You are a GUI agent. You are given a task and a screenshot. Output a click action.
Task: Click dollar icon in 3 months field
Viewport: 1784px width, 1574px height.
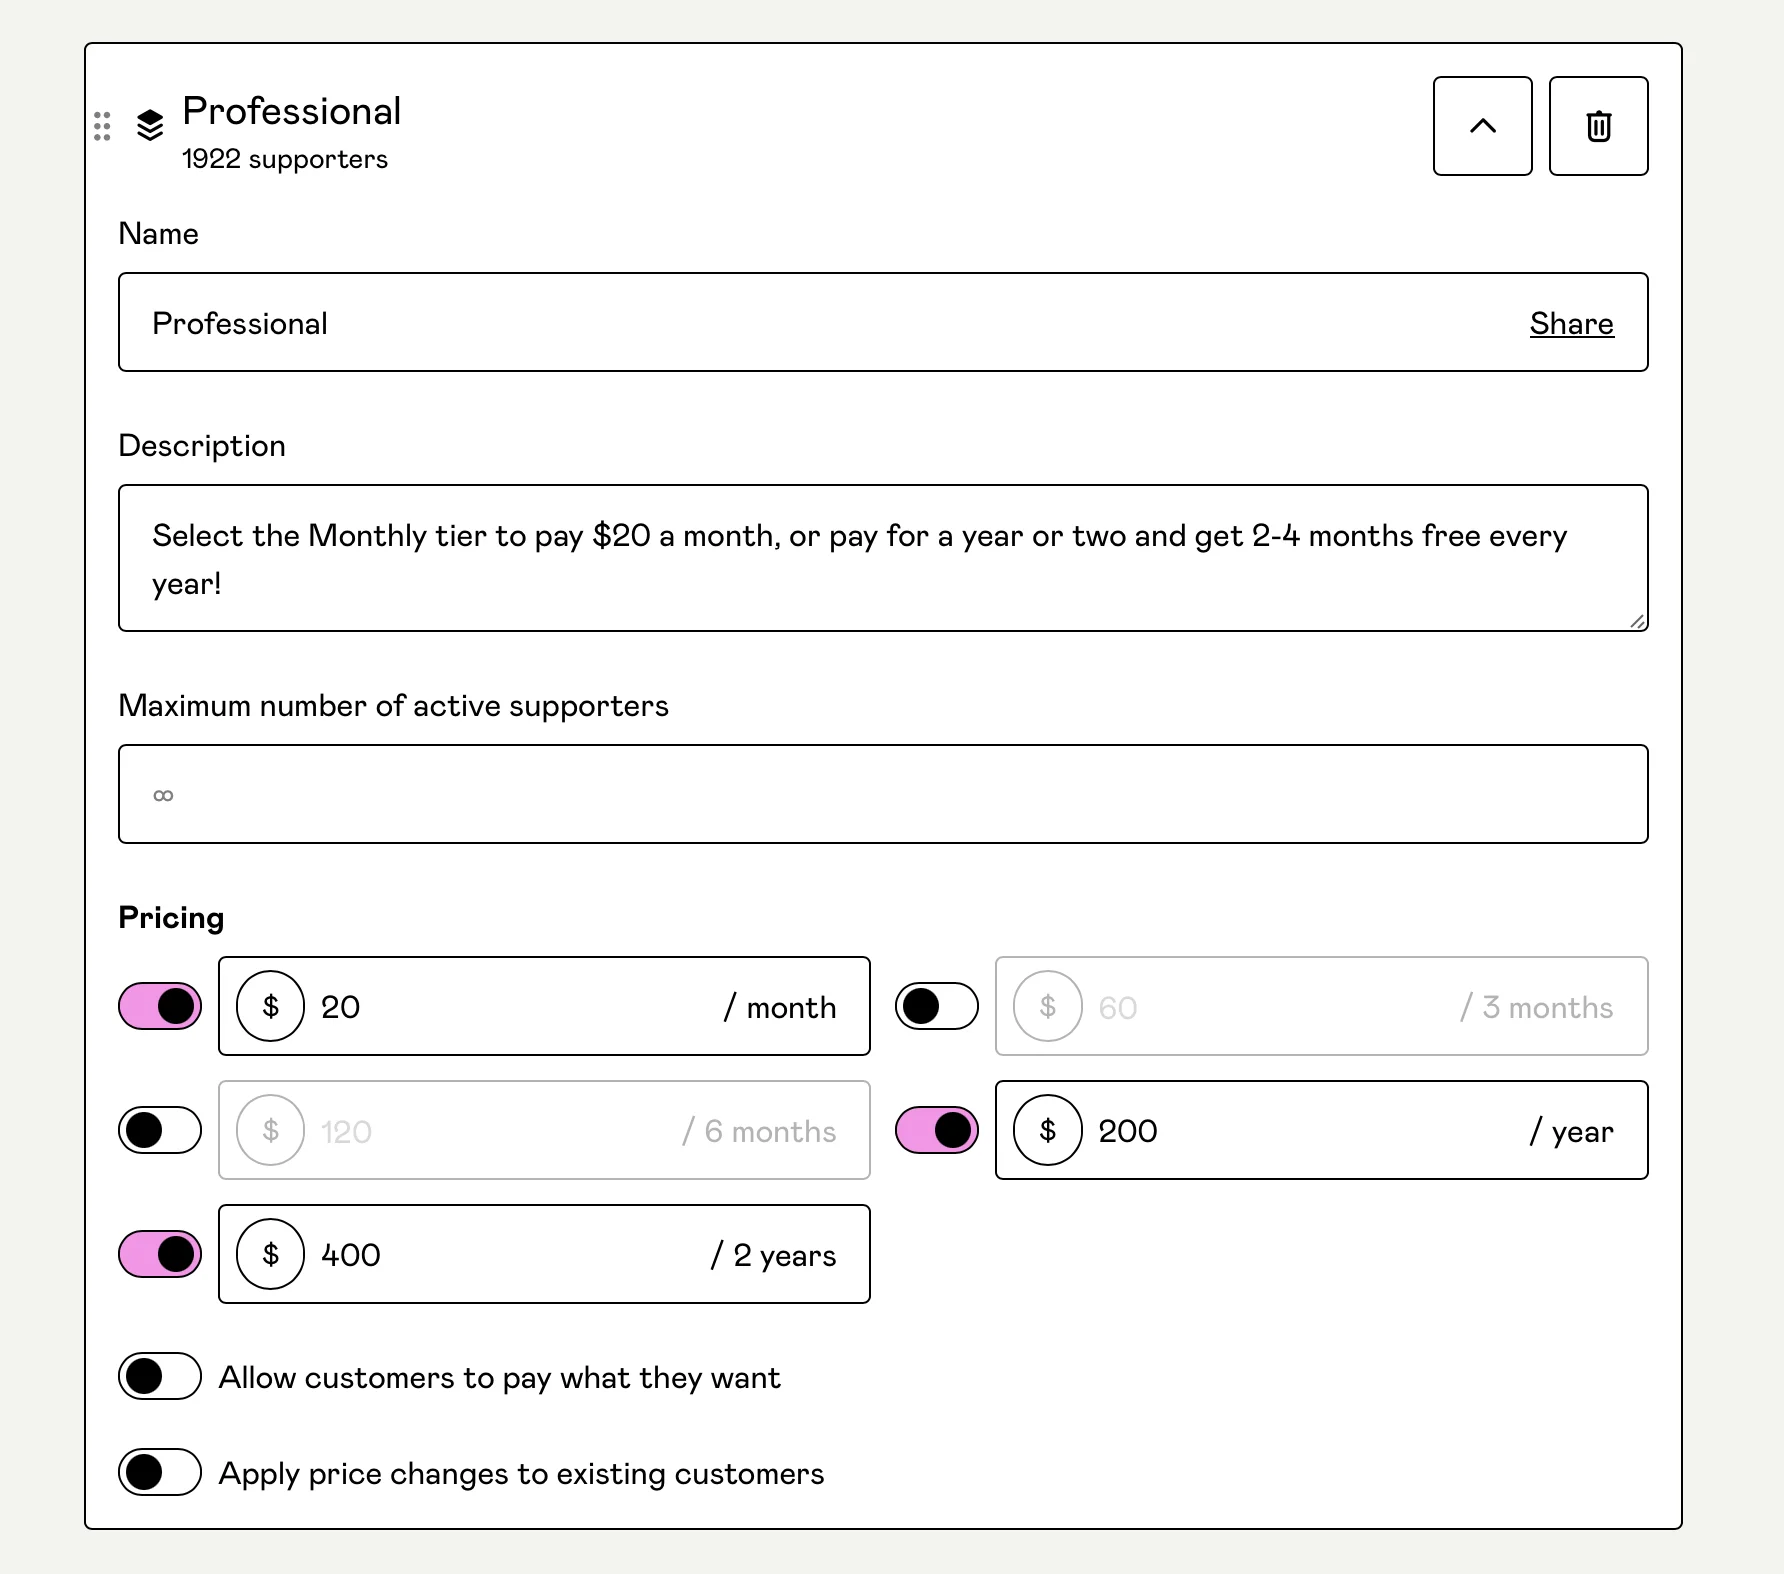point(1047,1006)
